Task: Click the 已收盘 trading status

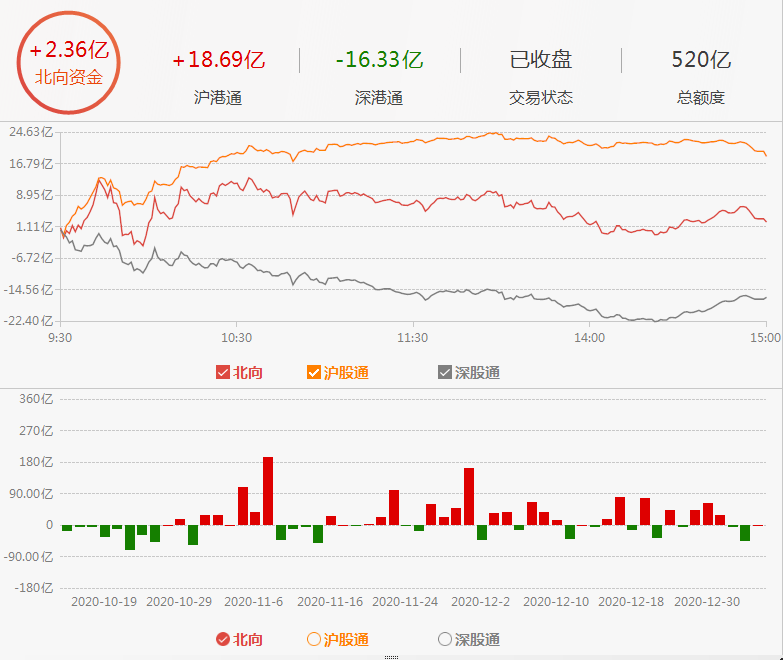Action: (540, 60)
